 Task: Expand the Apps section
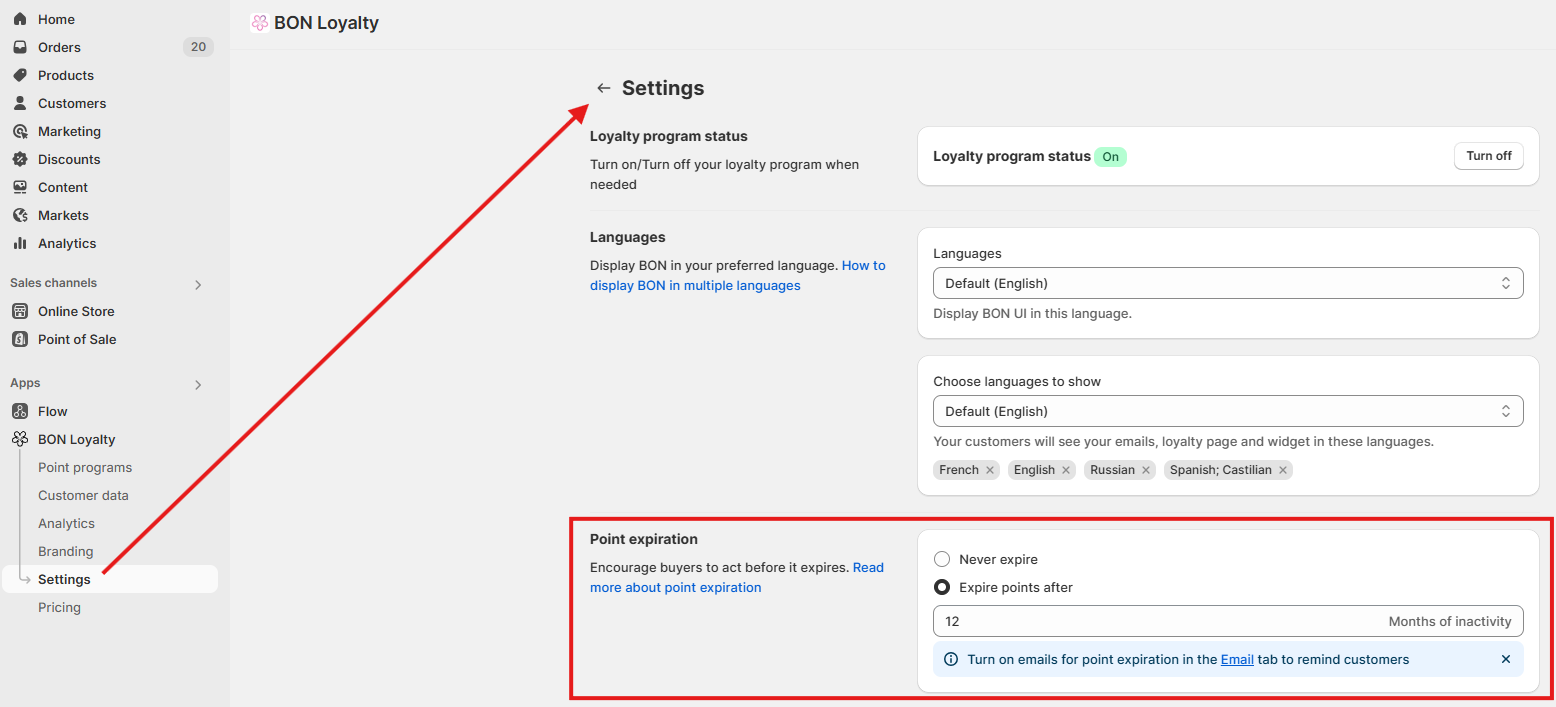click(198, 384)
